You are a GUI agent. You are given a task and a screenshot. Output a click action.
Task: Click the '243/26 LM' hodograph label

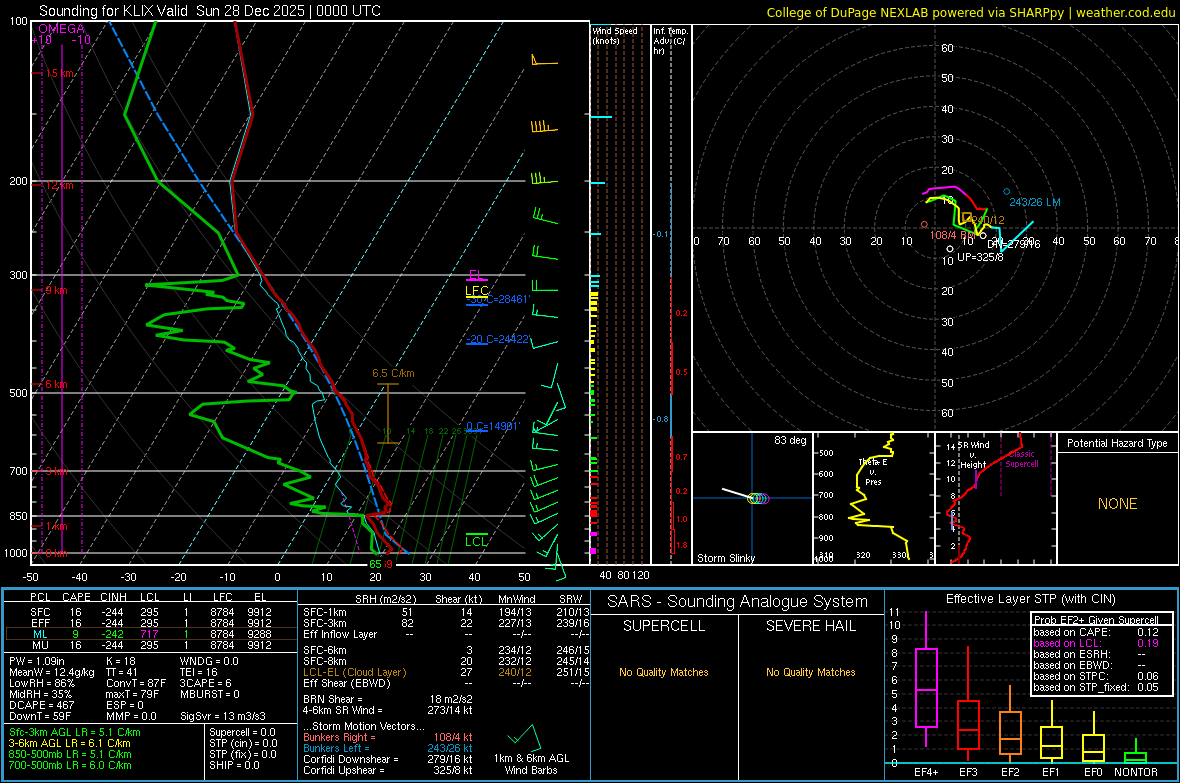click(1035, 202)
